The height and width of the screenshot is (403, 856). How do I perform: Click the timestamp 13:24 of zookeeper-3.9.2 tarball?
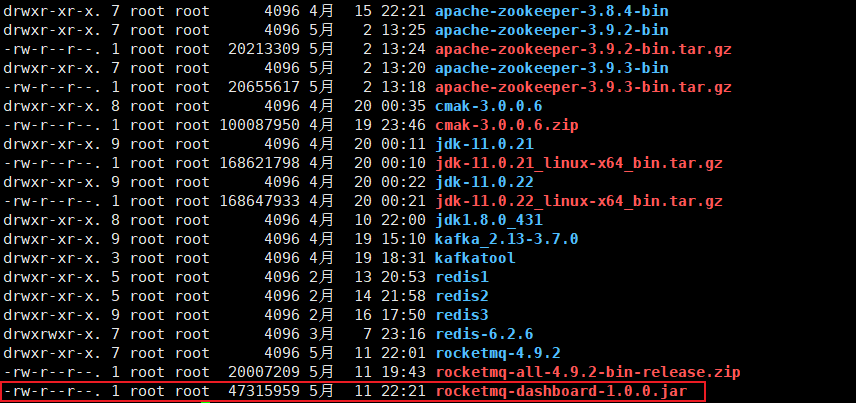[x=403, y=49]
